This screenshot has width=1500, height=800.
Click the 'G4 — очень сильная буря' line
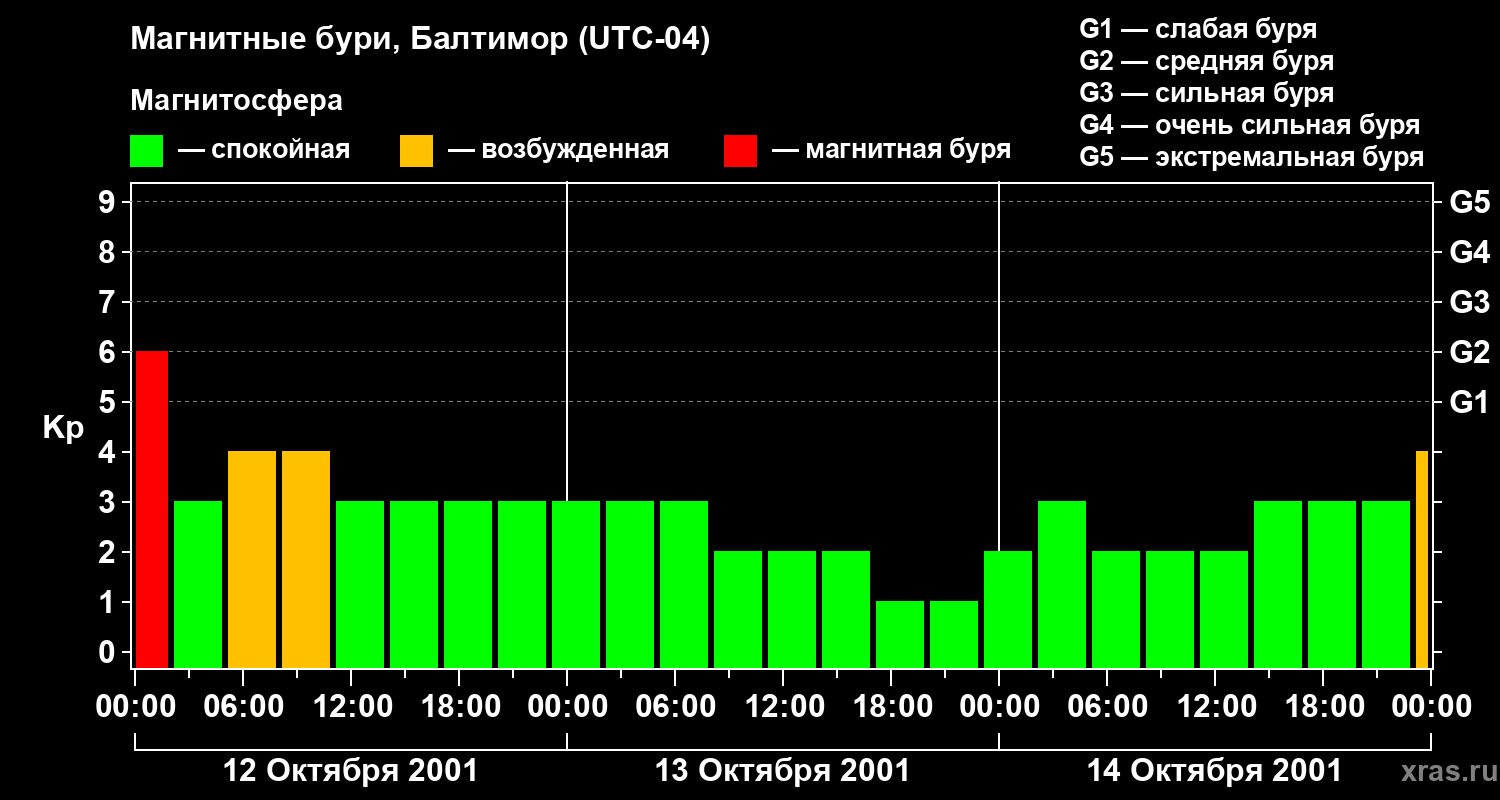1250,125
